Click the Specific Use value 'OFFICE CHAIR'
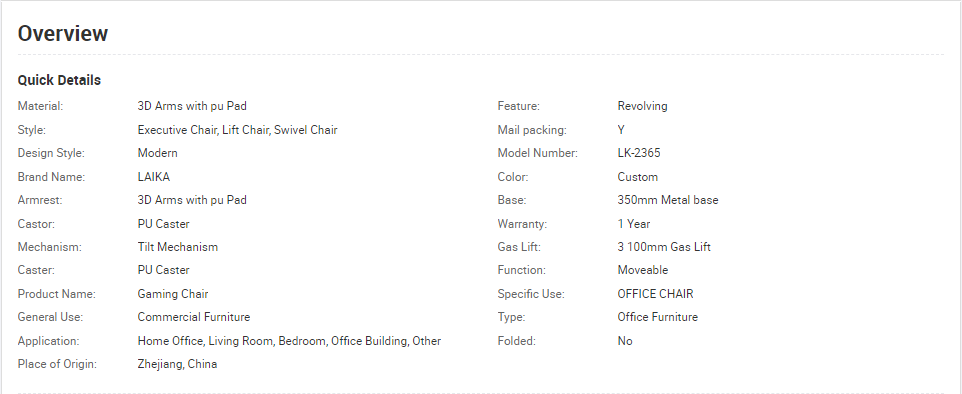Image resolution: width=962 pixels, height=394 pixels. click(x=655, y=294)
